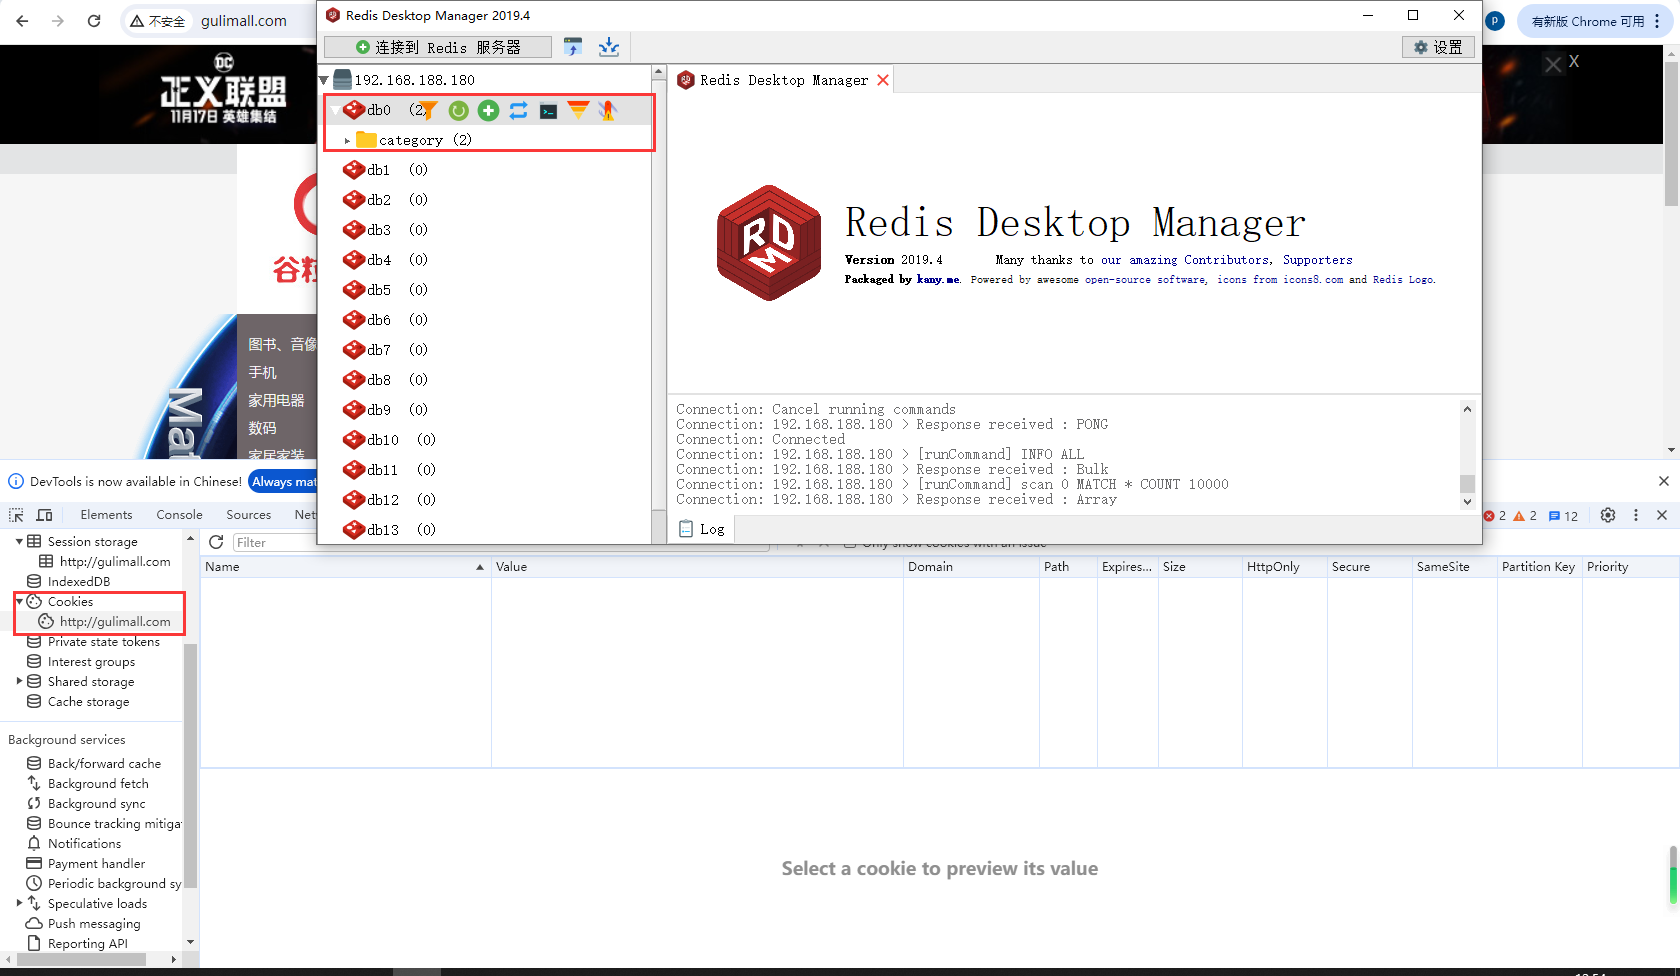The height and width of the screenshot is (976, 1680).
Task: Reload keys in db0 with green refresh icon
Action: tap(458, 110)
